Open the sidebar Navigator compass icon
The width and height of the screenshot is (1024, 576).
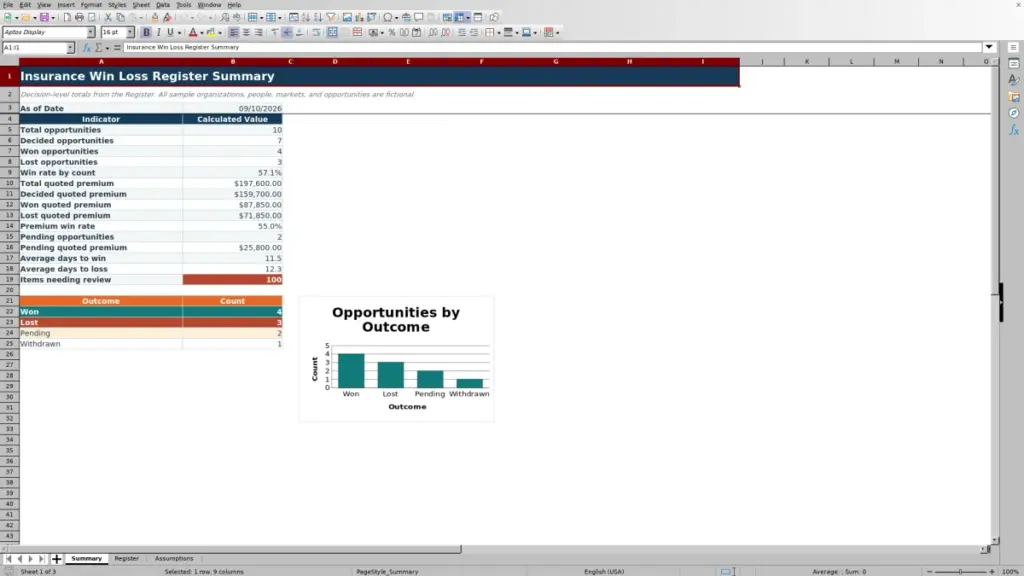[x=1014, y=114]
